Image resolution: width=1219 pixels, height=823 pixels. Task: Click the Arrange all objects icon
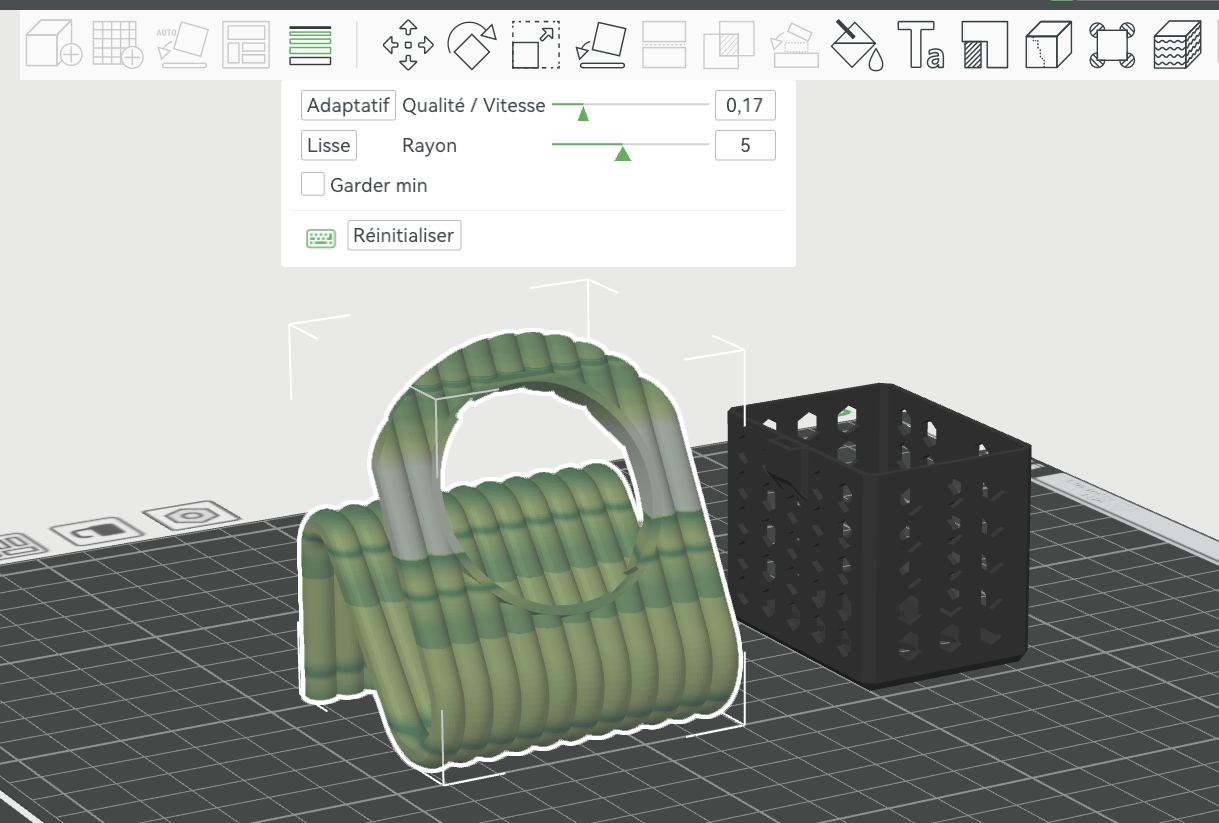[246, 45]
